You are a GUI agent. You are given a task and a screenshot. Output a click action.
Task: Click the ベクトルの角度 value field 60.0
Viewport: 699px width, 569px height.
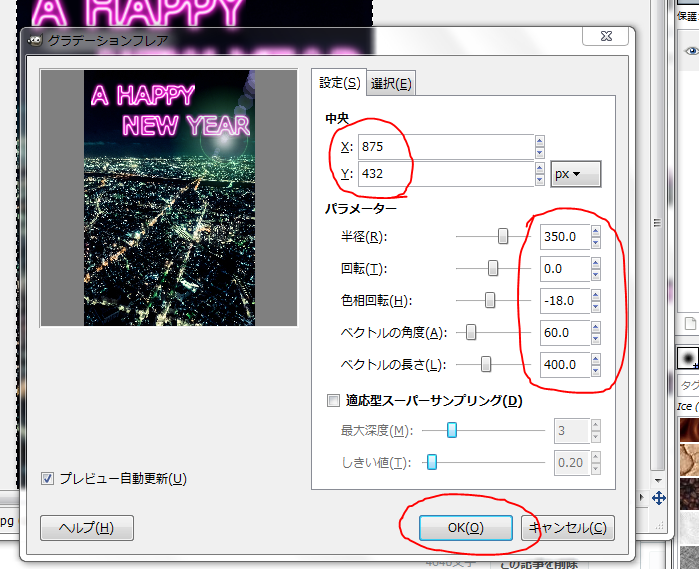click(x=565, y=333)
